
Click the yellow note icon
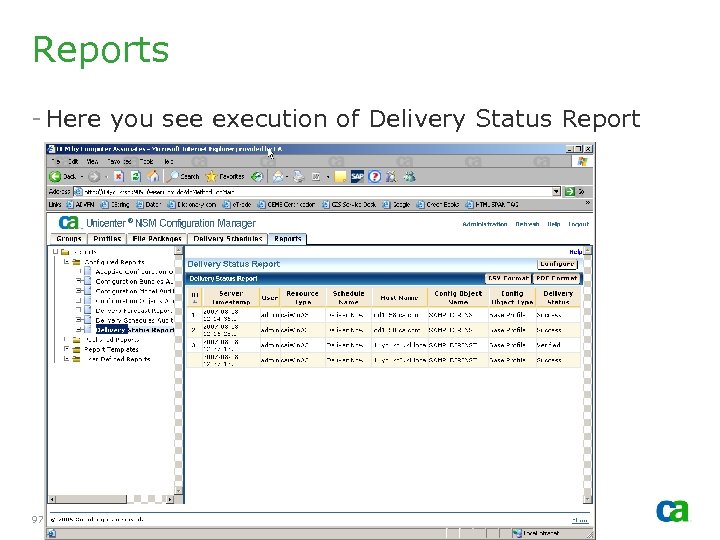tap(340, 176)
